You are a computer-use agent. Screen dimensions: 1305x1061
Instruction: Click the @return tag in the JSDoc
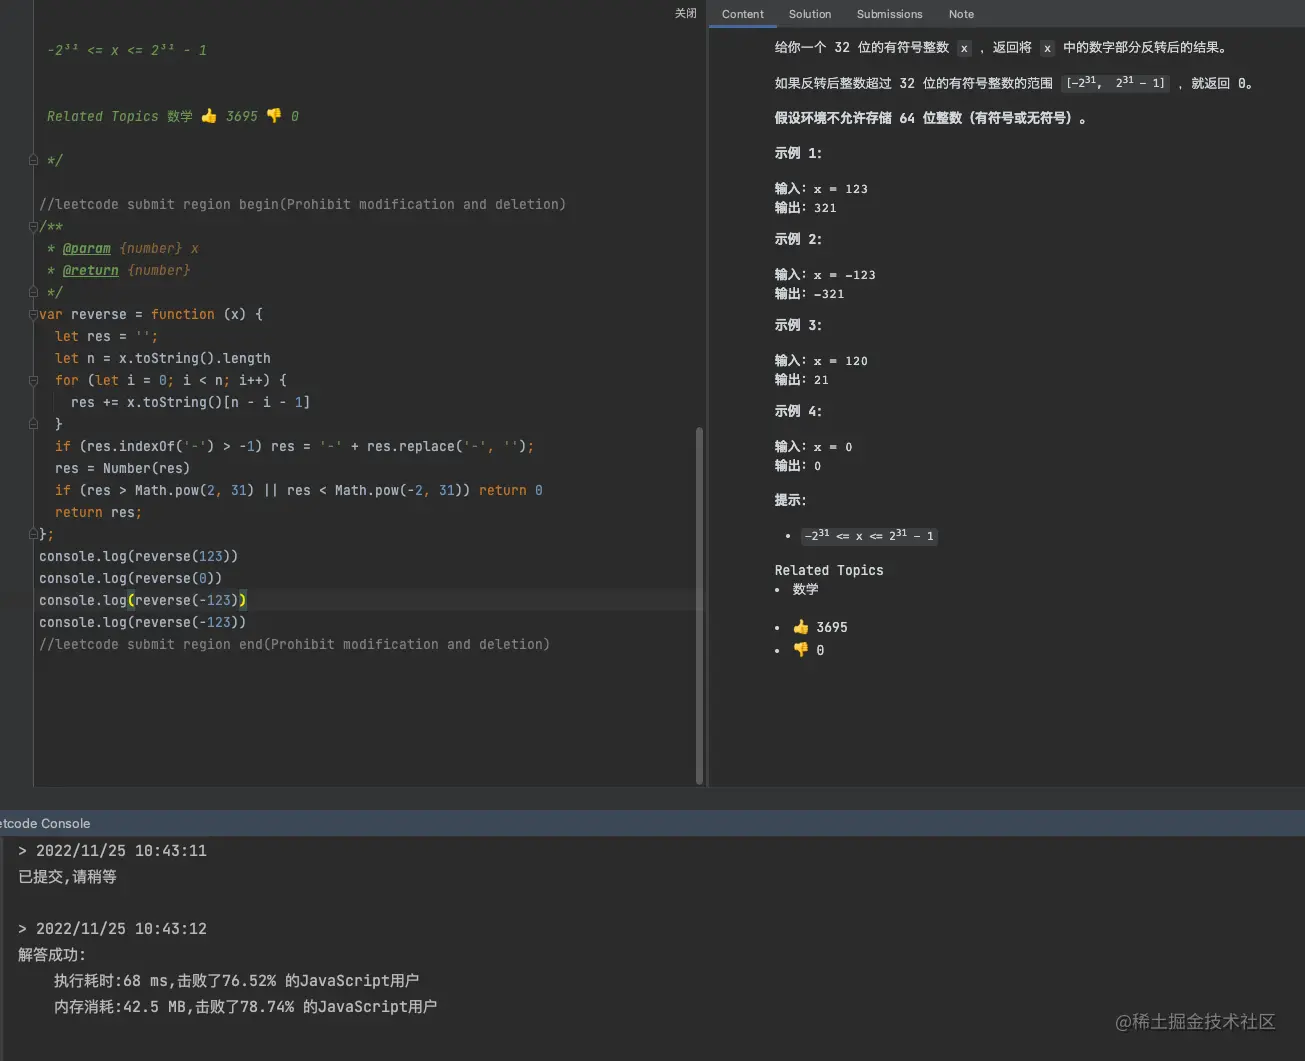coord(91,270)
